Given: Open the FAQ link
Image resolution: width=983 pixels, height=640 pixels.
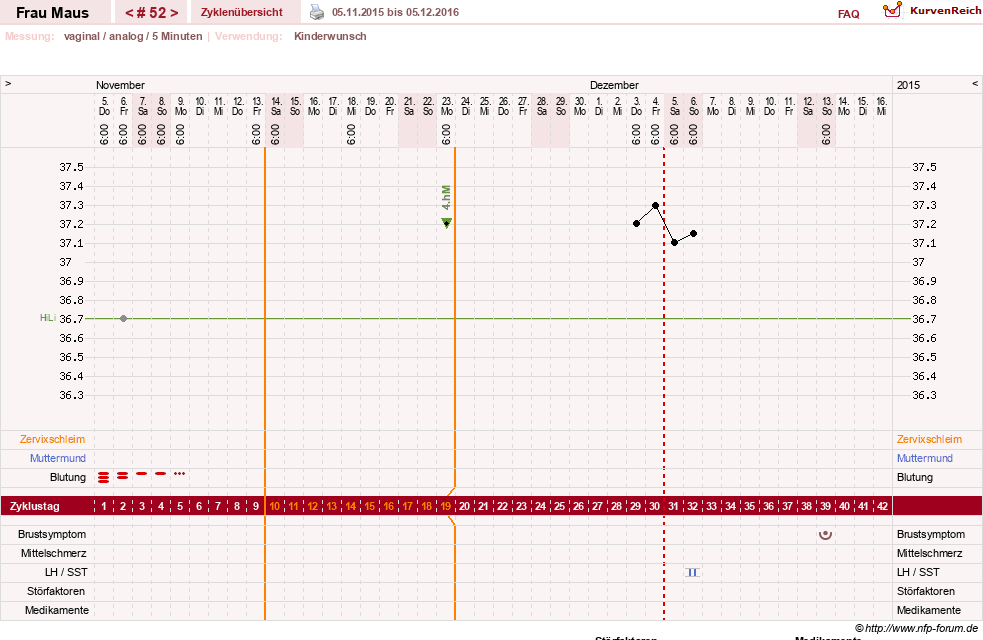Looking at the screenshot, I should (848, 14).
